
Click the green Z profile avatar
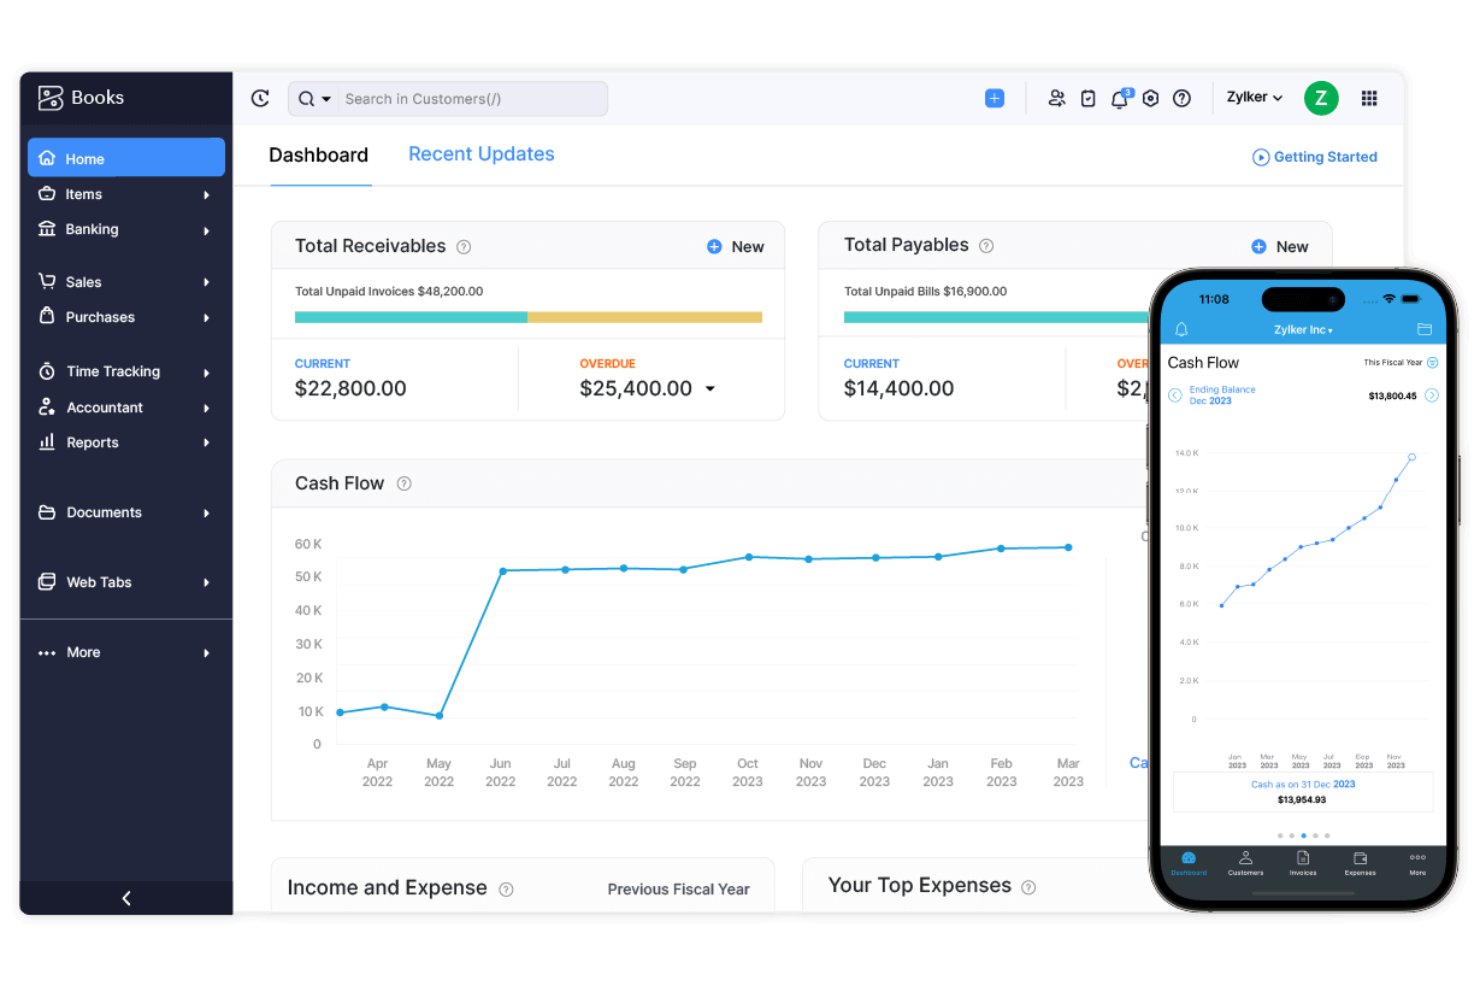(1321, 98)
